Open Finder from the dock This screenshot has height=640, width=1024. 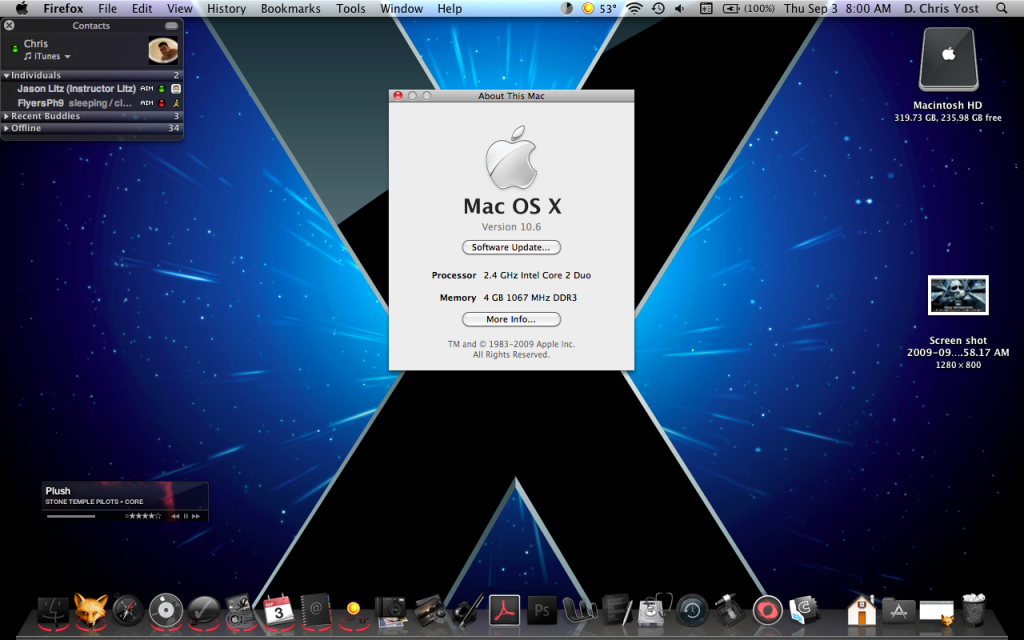click(54, 612)
